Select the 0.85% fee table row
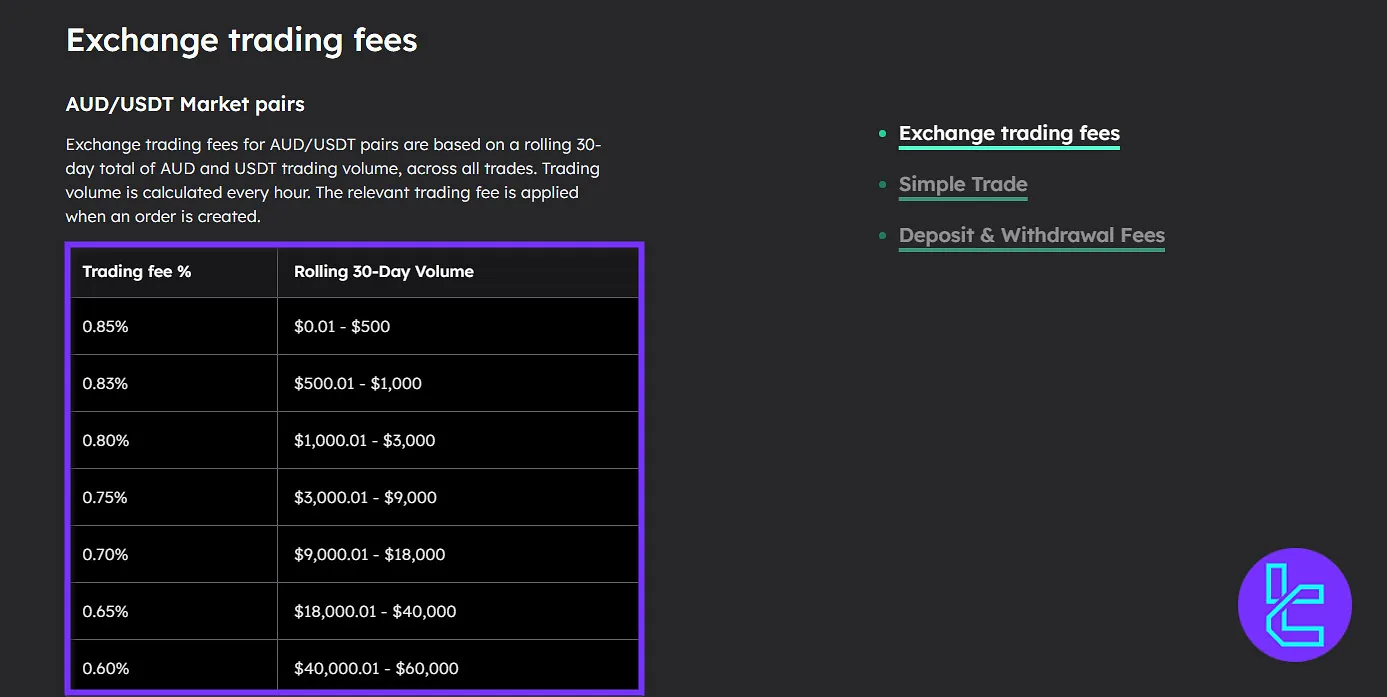Image resolution: width=1387 pixels, height=697 pixels. (x=105, y=326)
